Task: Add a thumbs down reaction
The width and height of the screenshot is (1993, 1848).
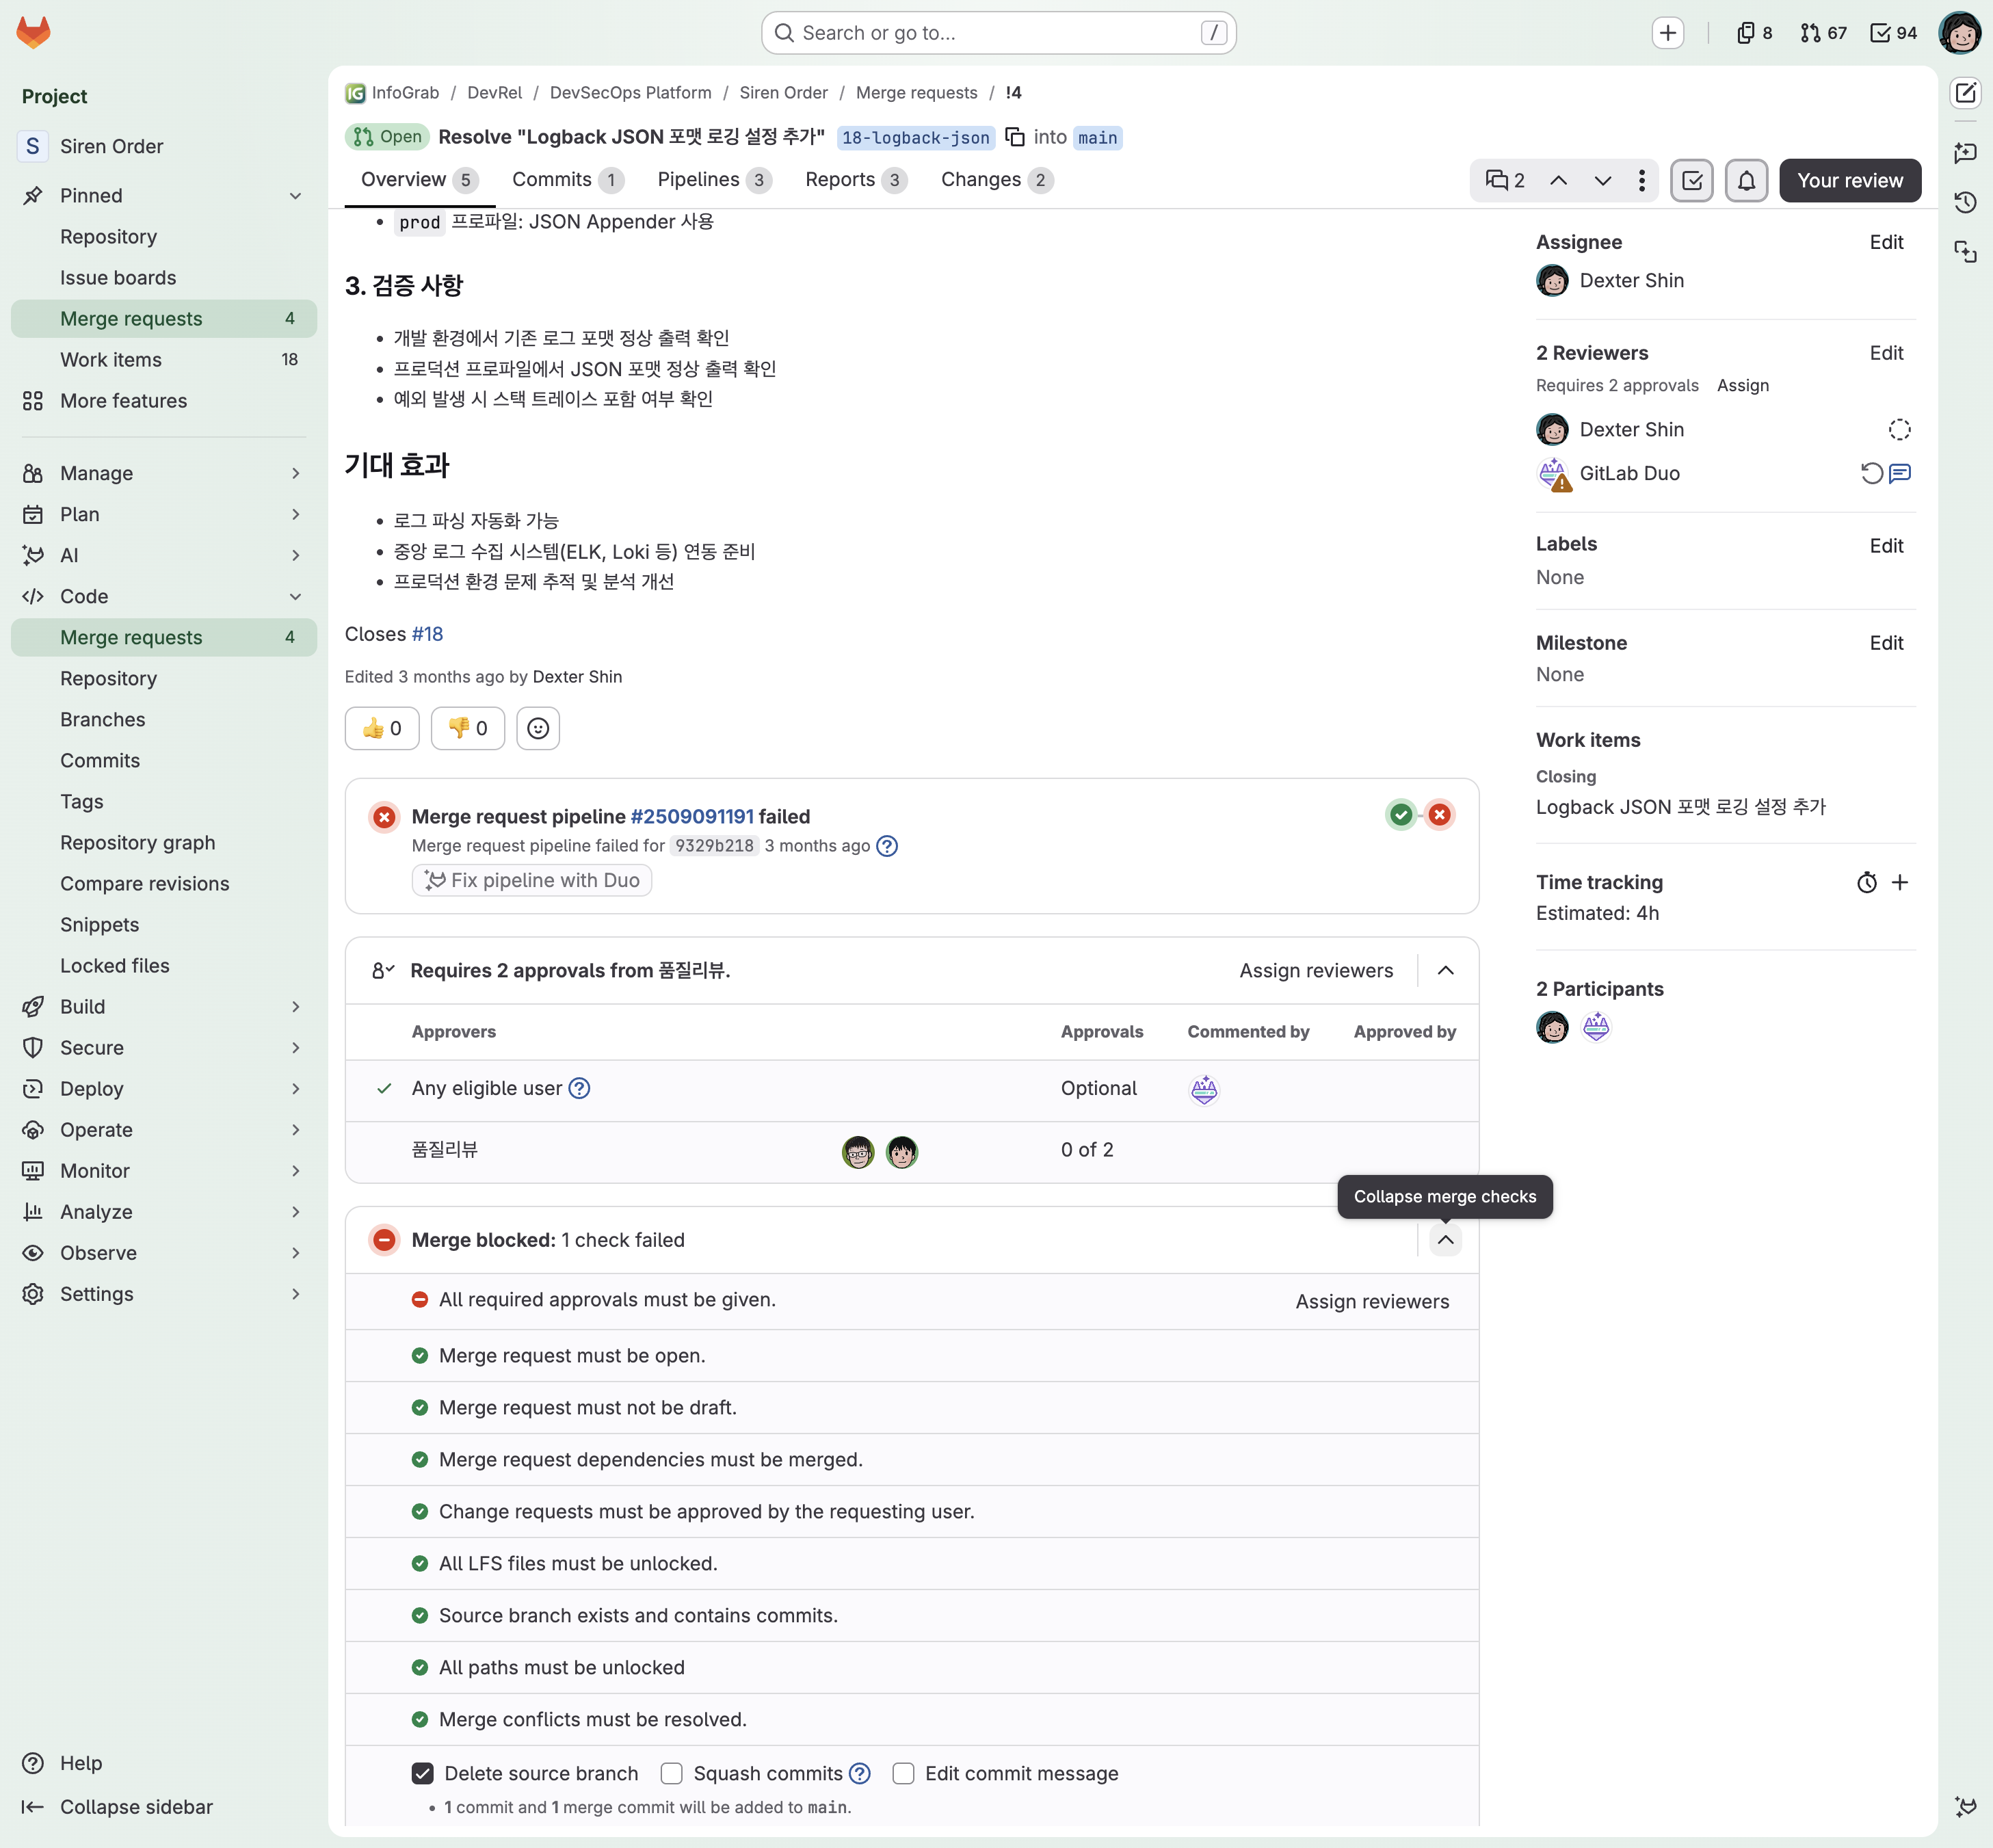Action: tap(468, 728)
